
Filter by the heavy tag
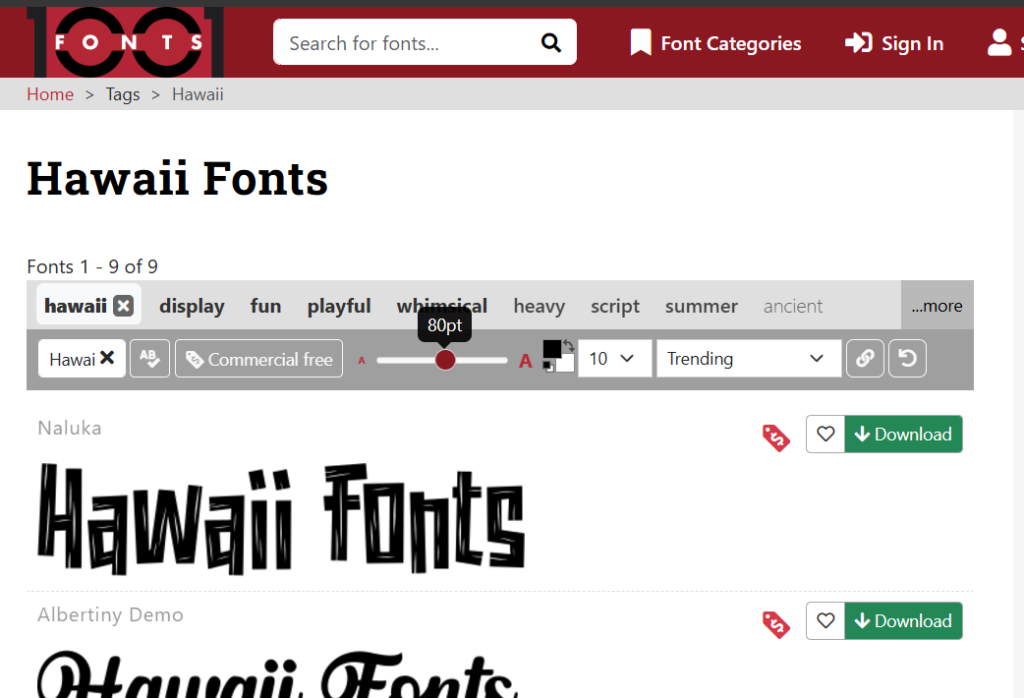[539, 306]
